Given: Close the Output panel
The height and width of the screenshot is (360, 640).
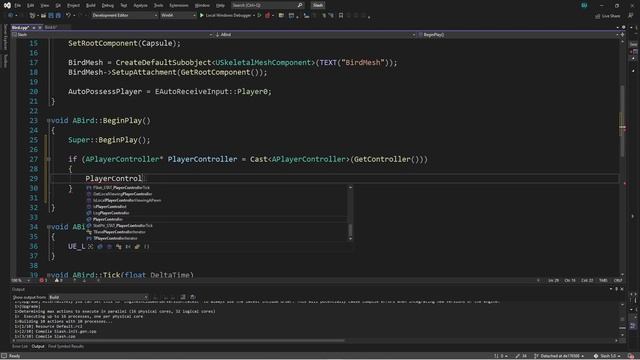Looking at the screenshot, I should pos(622,289).
